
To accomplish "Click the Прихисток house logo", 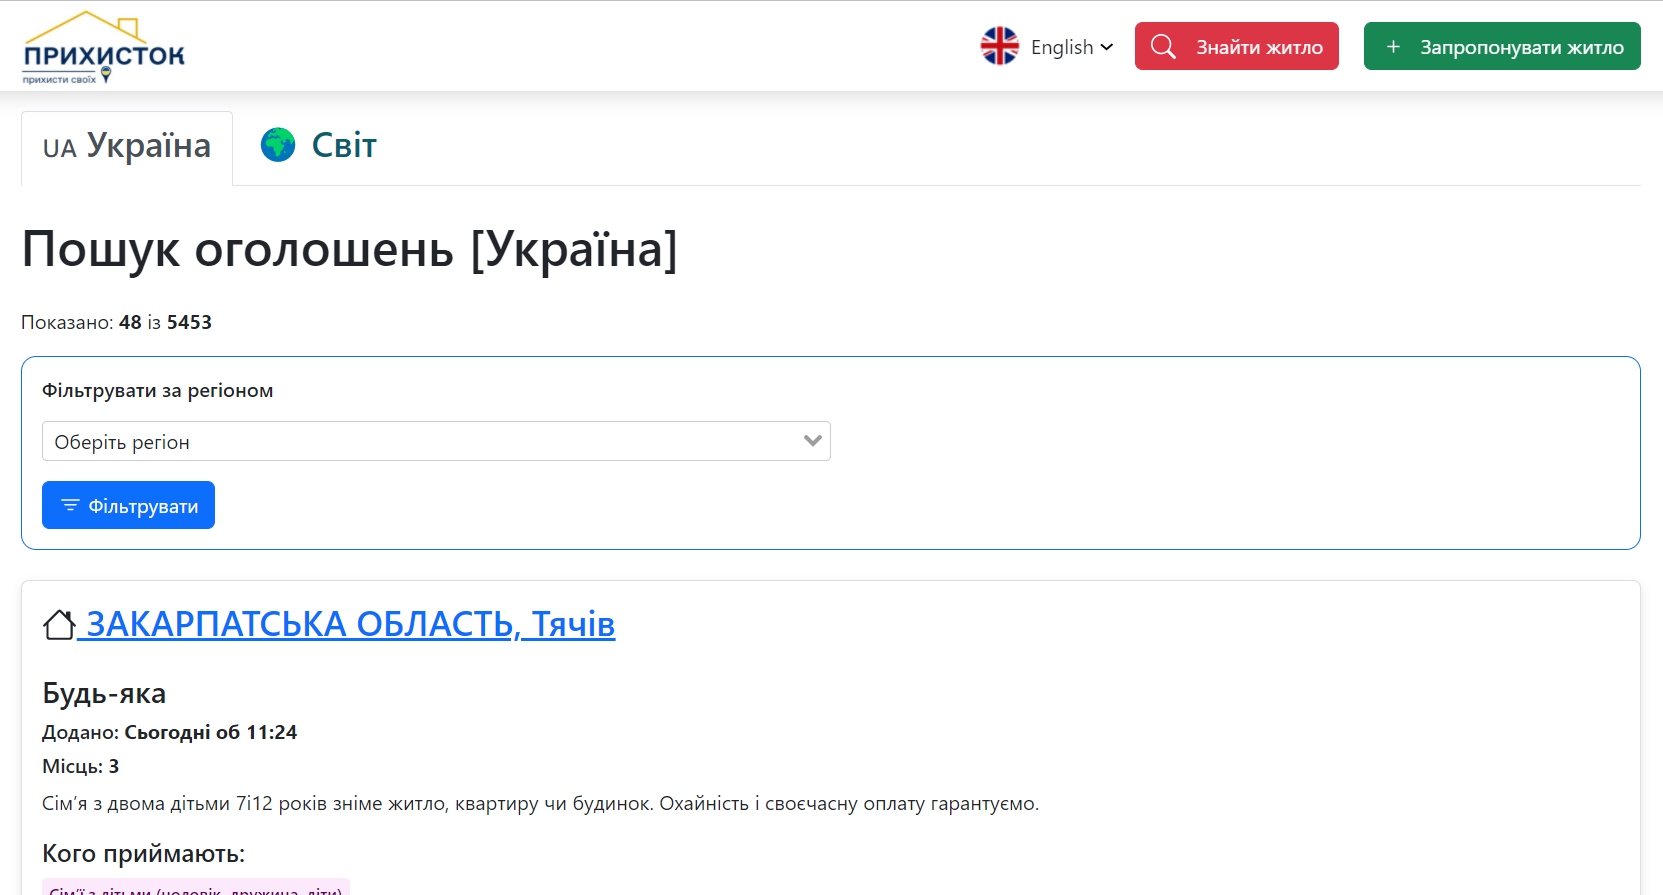I will point(104,47).
